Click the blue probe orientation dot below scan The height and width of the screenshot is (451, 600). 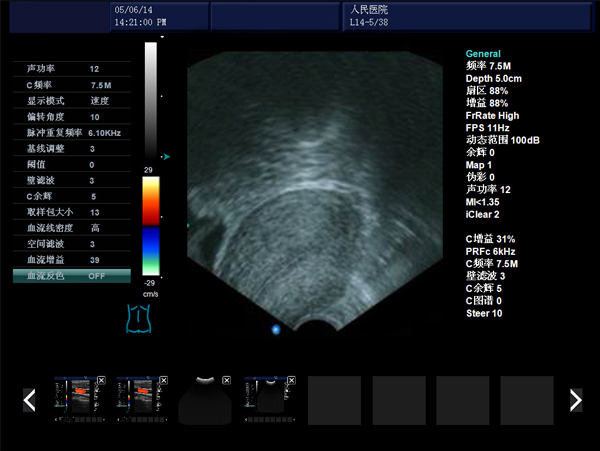pyautogui.click(x=275, y=328)
